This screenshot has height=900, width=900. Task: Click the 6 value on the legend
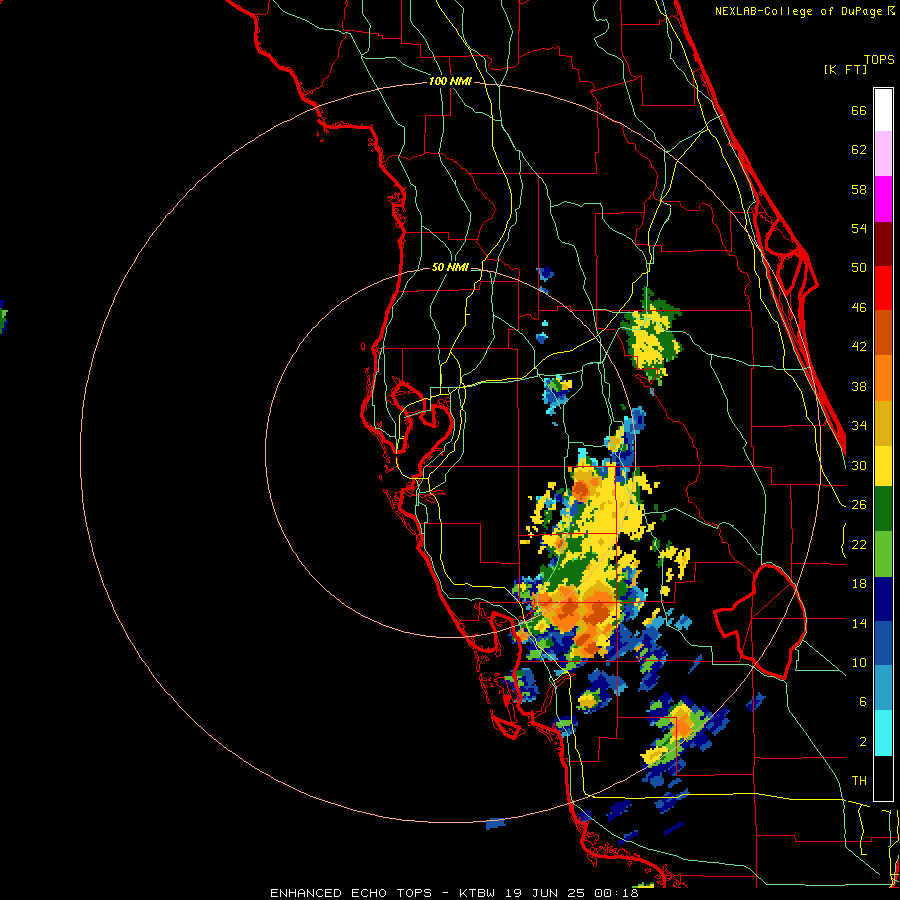click(x=863, y=702)
